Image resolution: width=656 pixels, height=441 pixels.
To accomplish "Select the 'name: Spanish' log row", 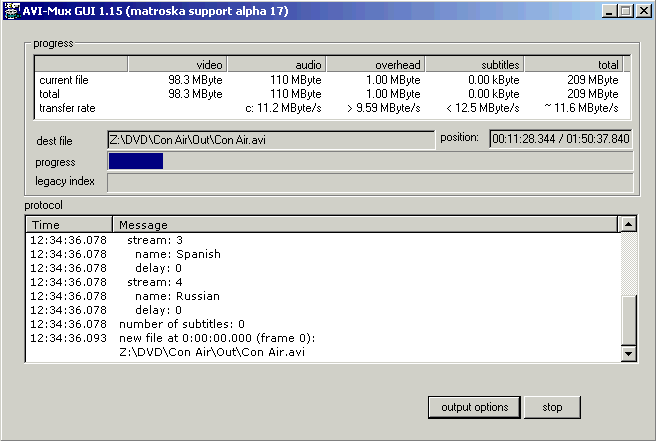I will [323, 254].
